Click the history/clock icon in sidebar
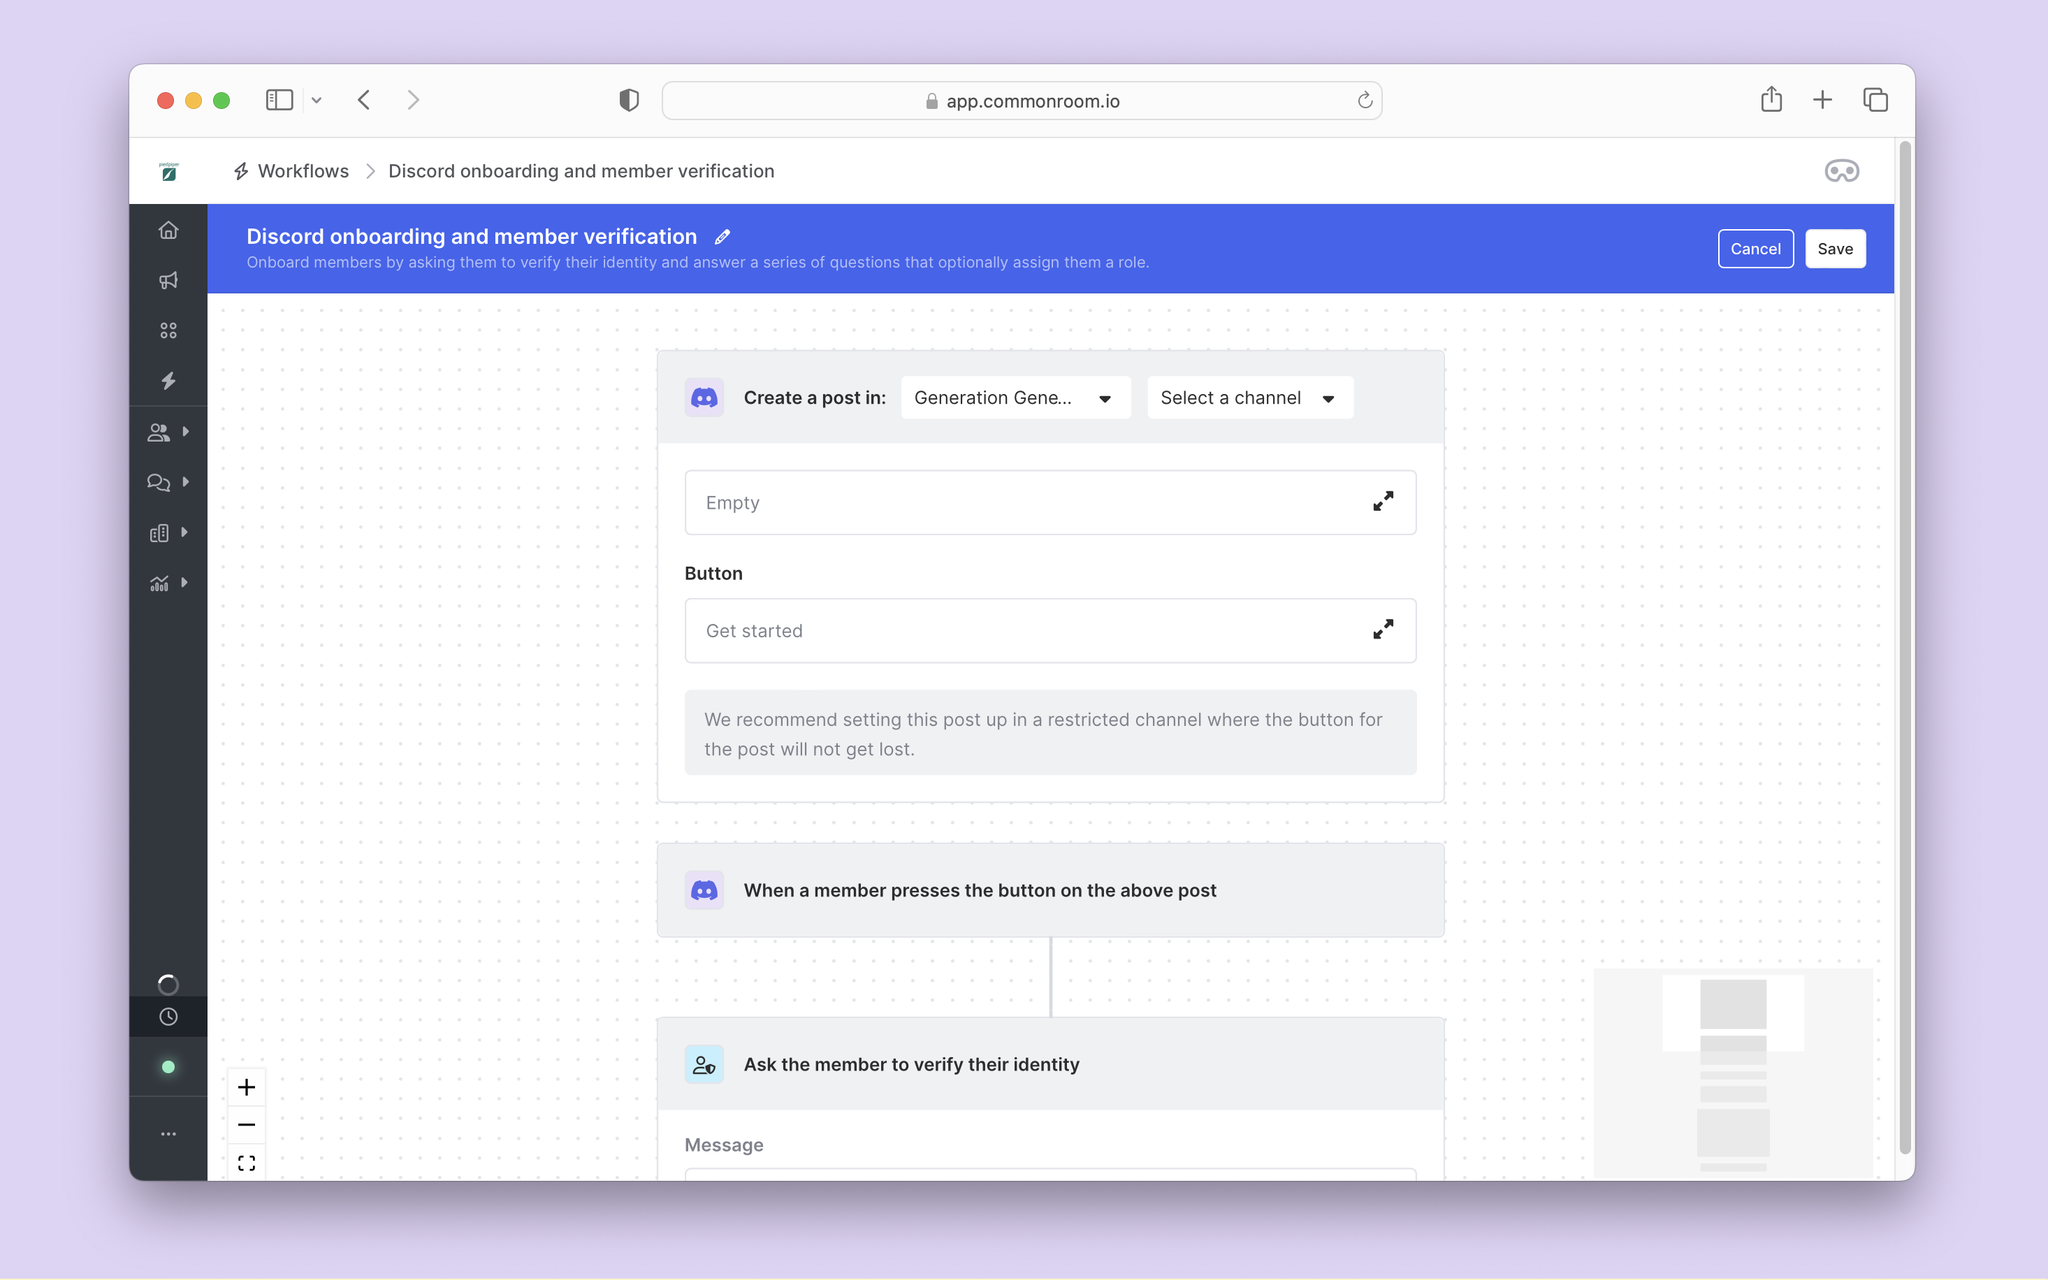The width and height of the screenshot is (2048, 1280). (167, 1018)
